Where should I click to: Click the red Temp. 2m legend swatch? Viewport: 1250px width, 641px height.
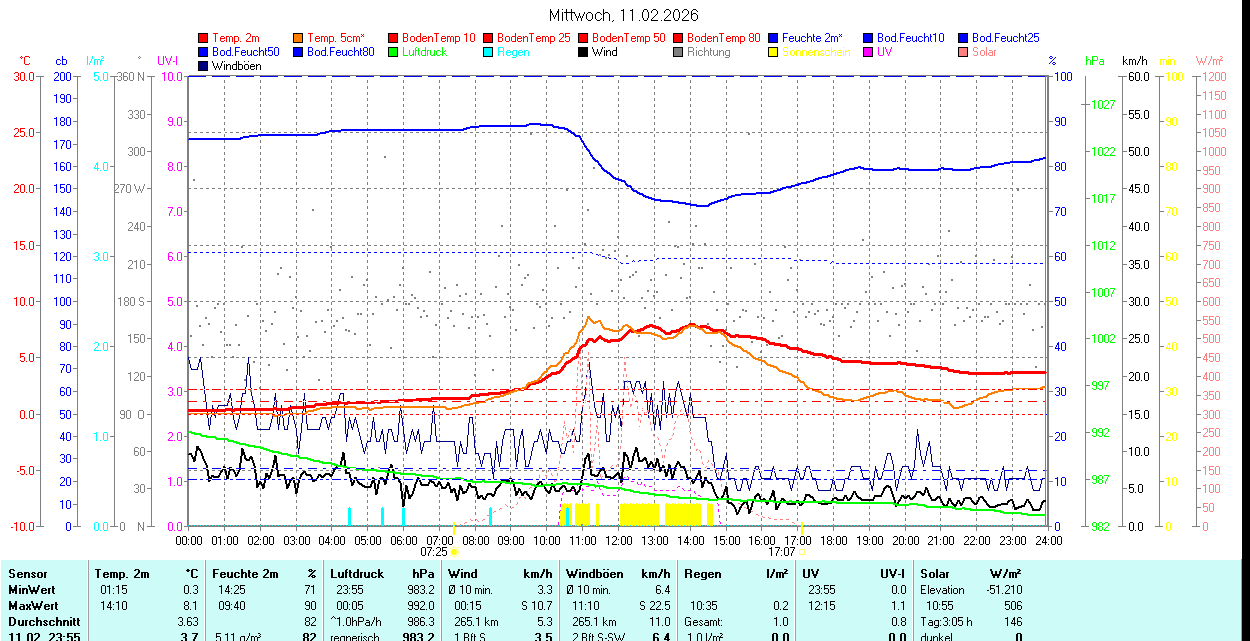[204, 38]
